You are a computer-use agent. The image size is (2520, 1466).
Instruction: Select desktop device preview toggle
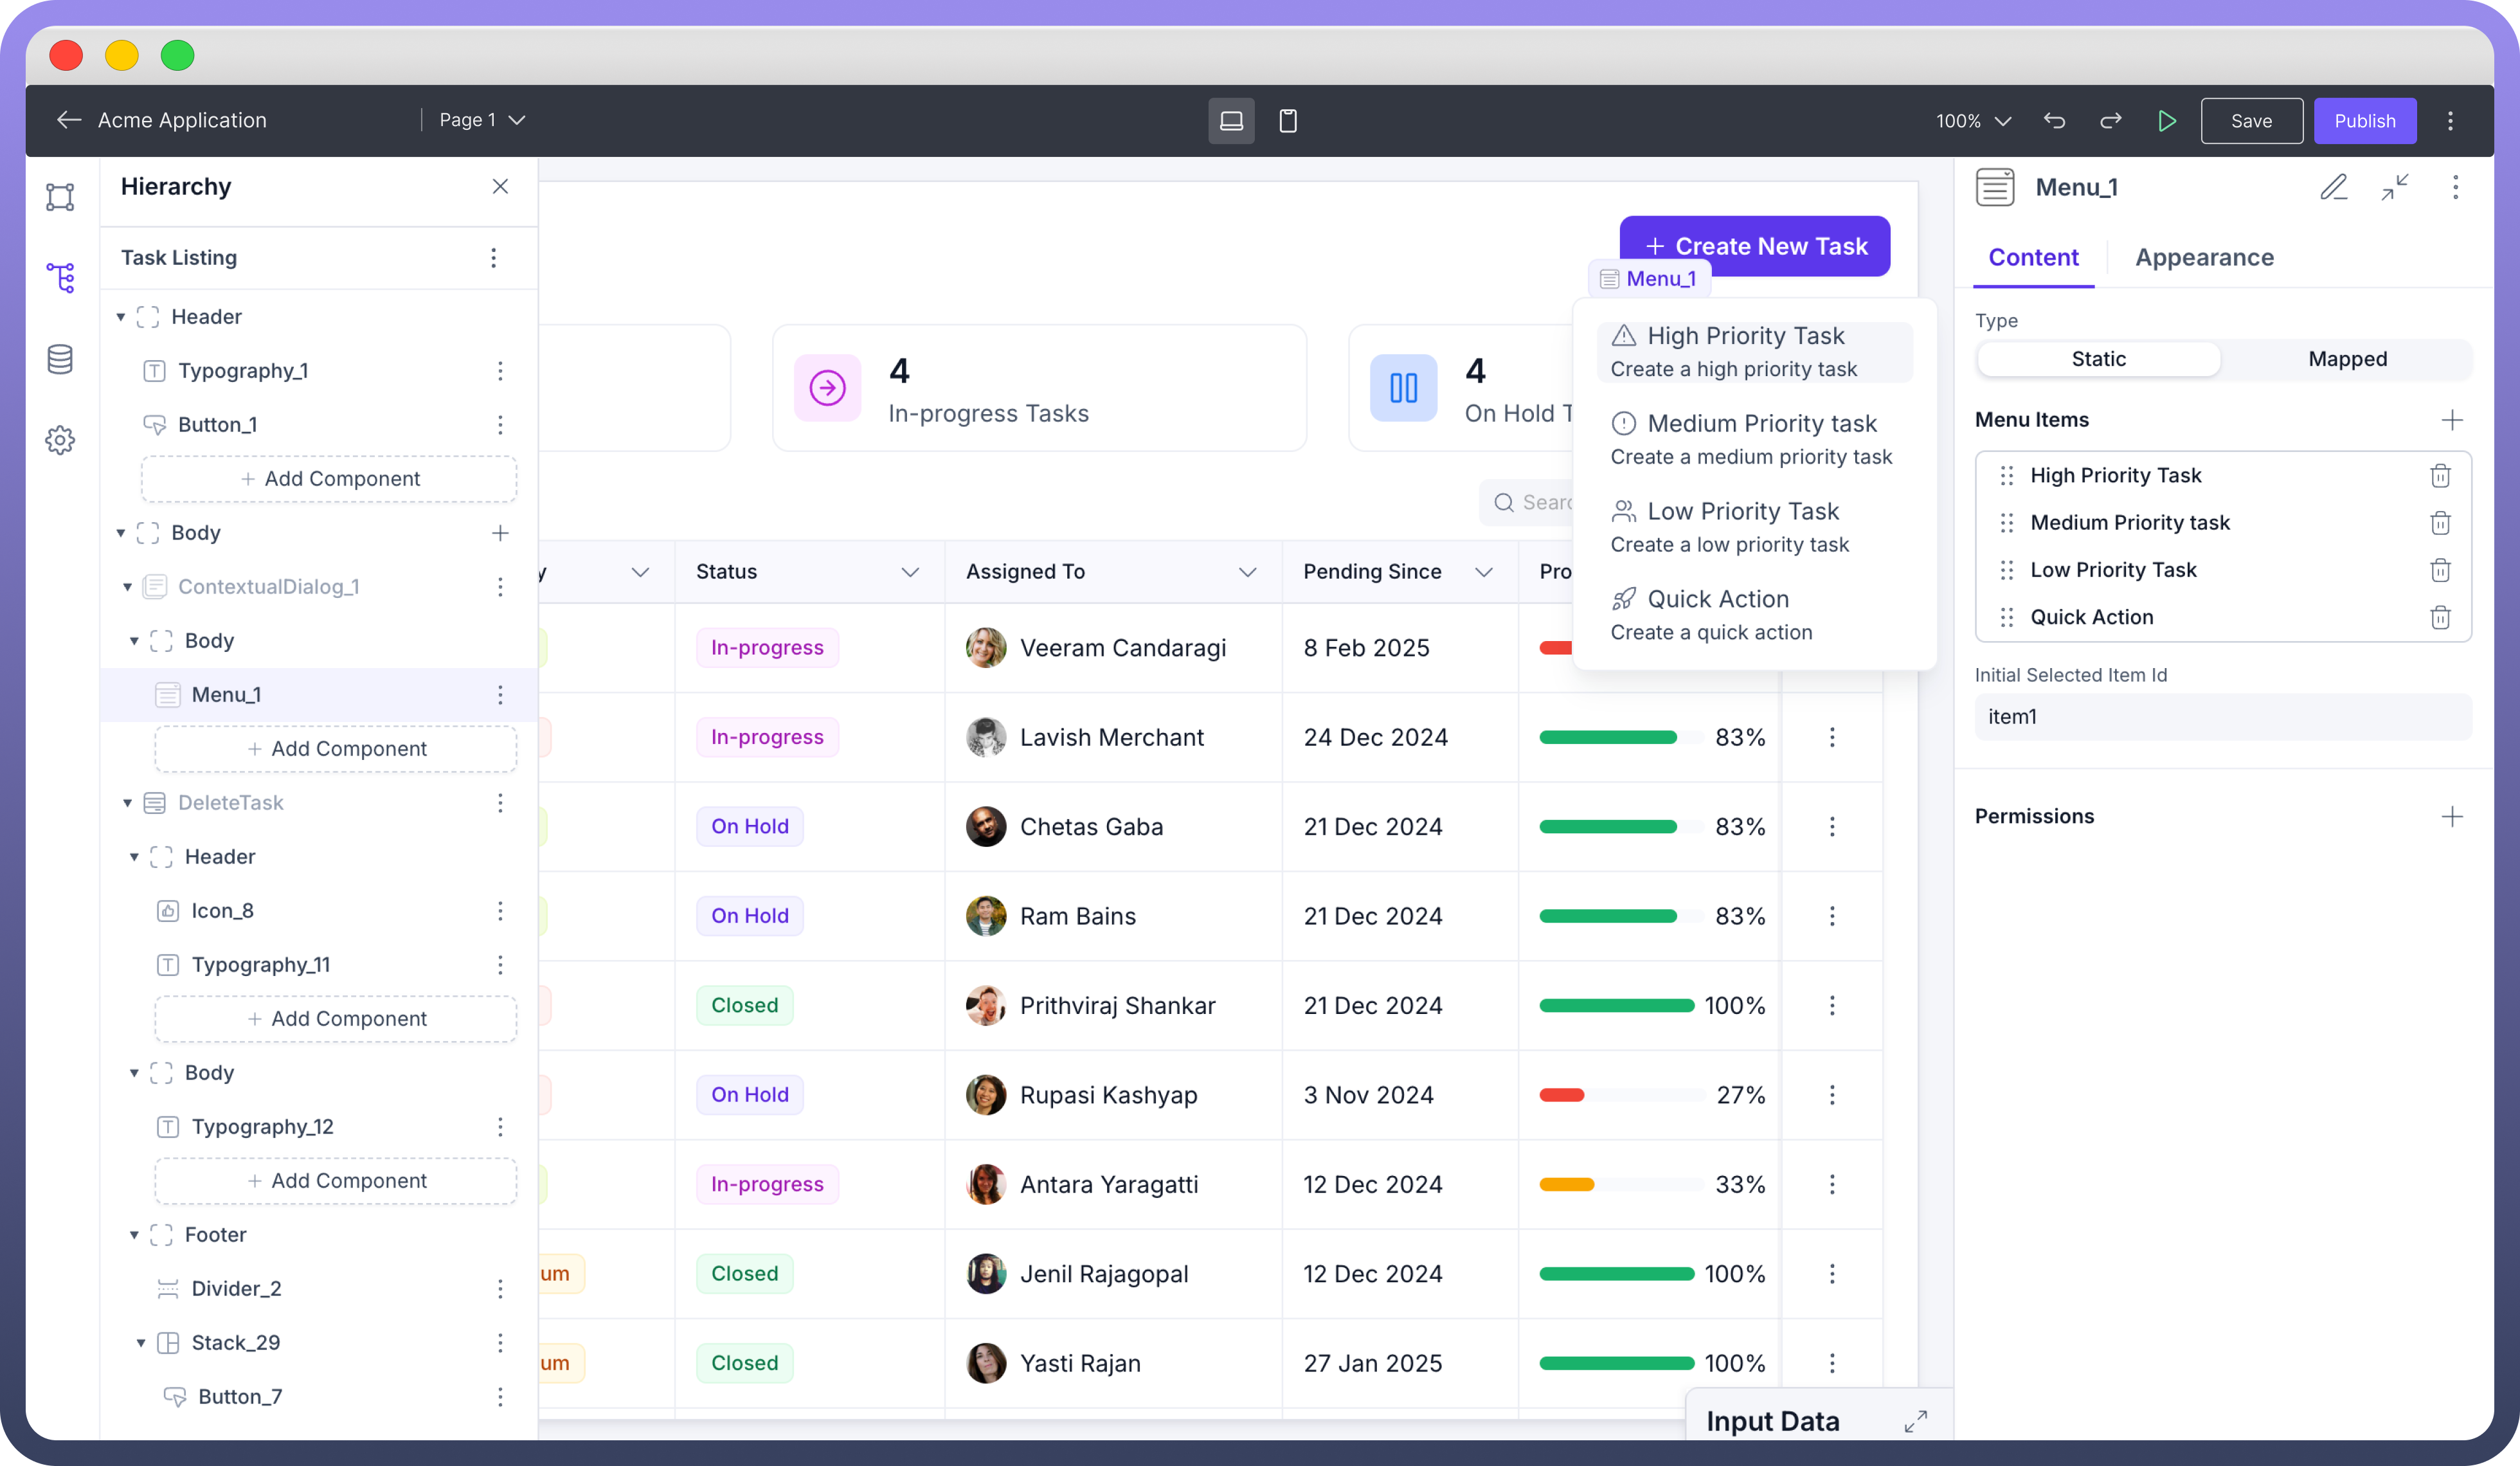[1231, 121]
